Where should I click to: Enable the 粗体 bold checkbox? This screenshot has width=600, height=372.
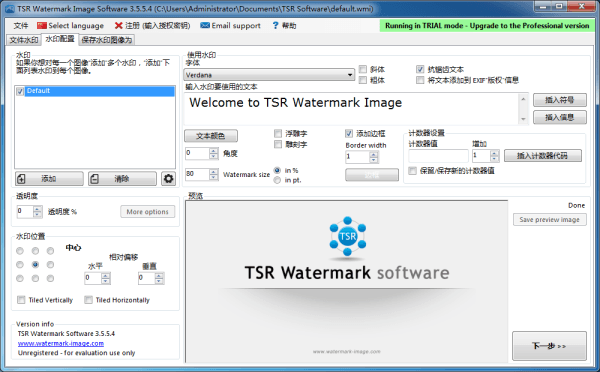[x=363, y=80]
